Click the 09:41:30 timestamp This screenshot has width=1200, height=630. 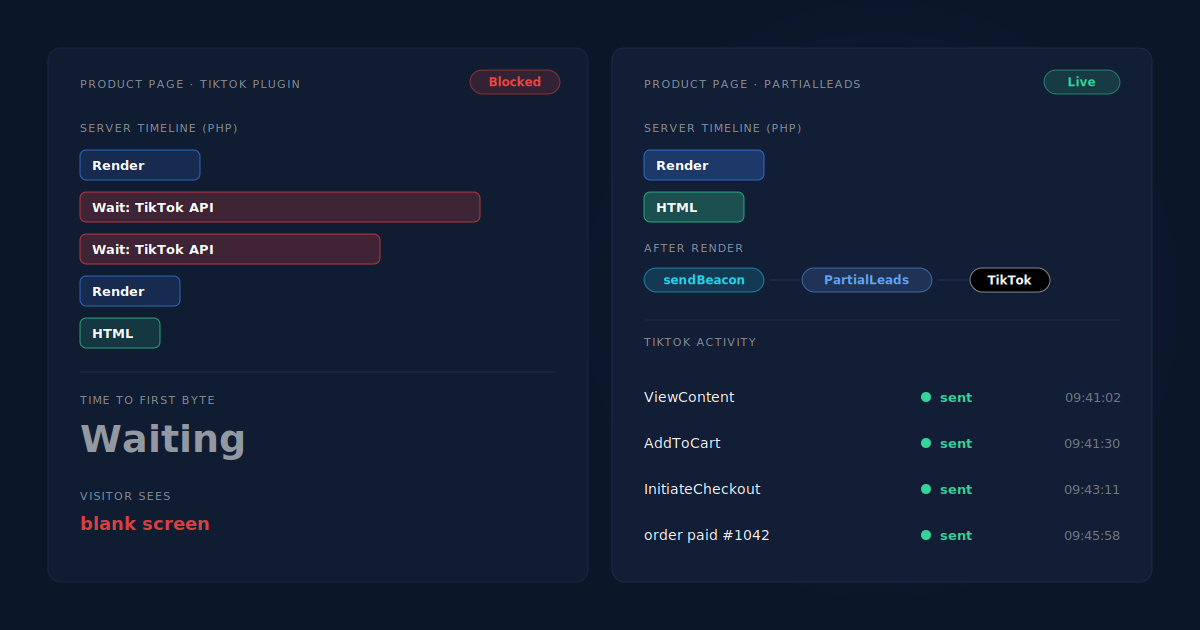(x=1092, y=443)
